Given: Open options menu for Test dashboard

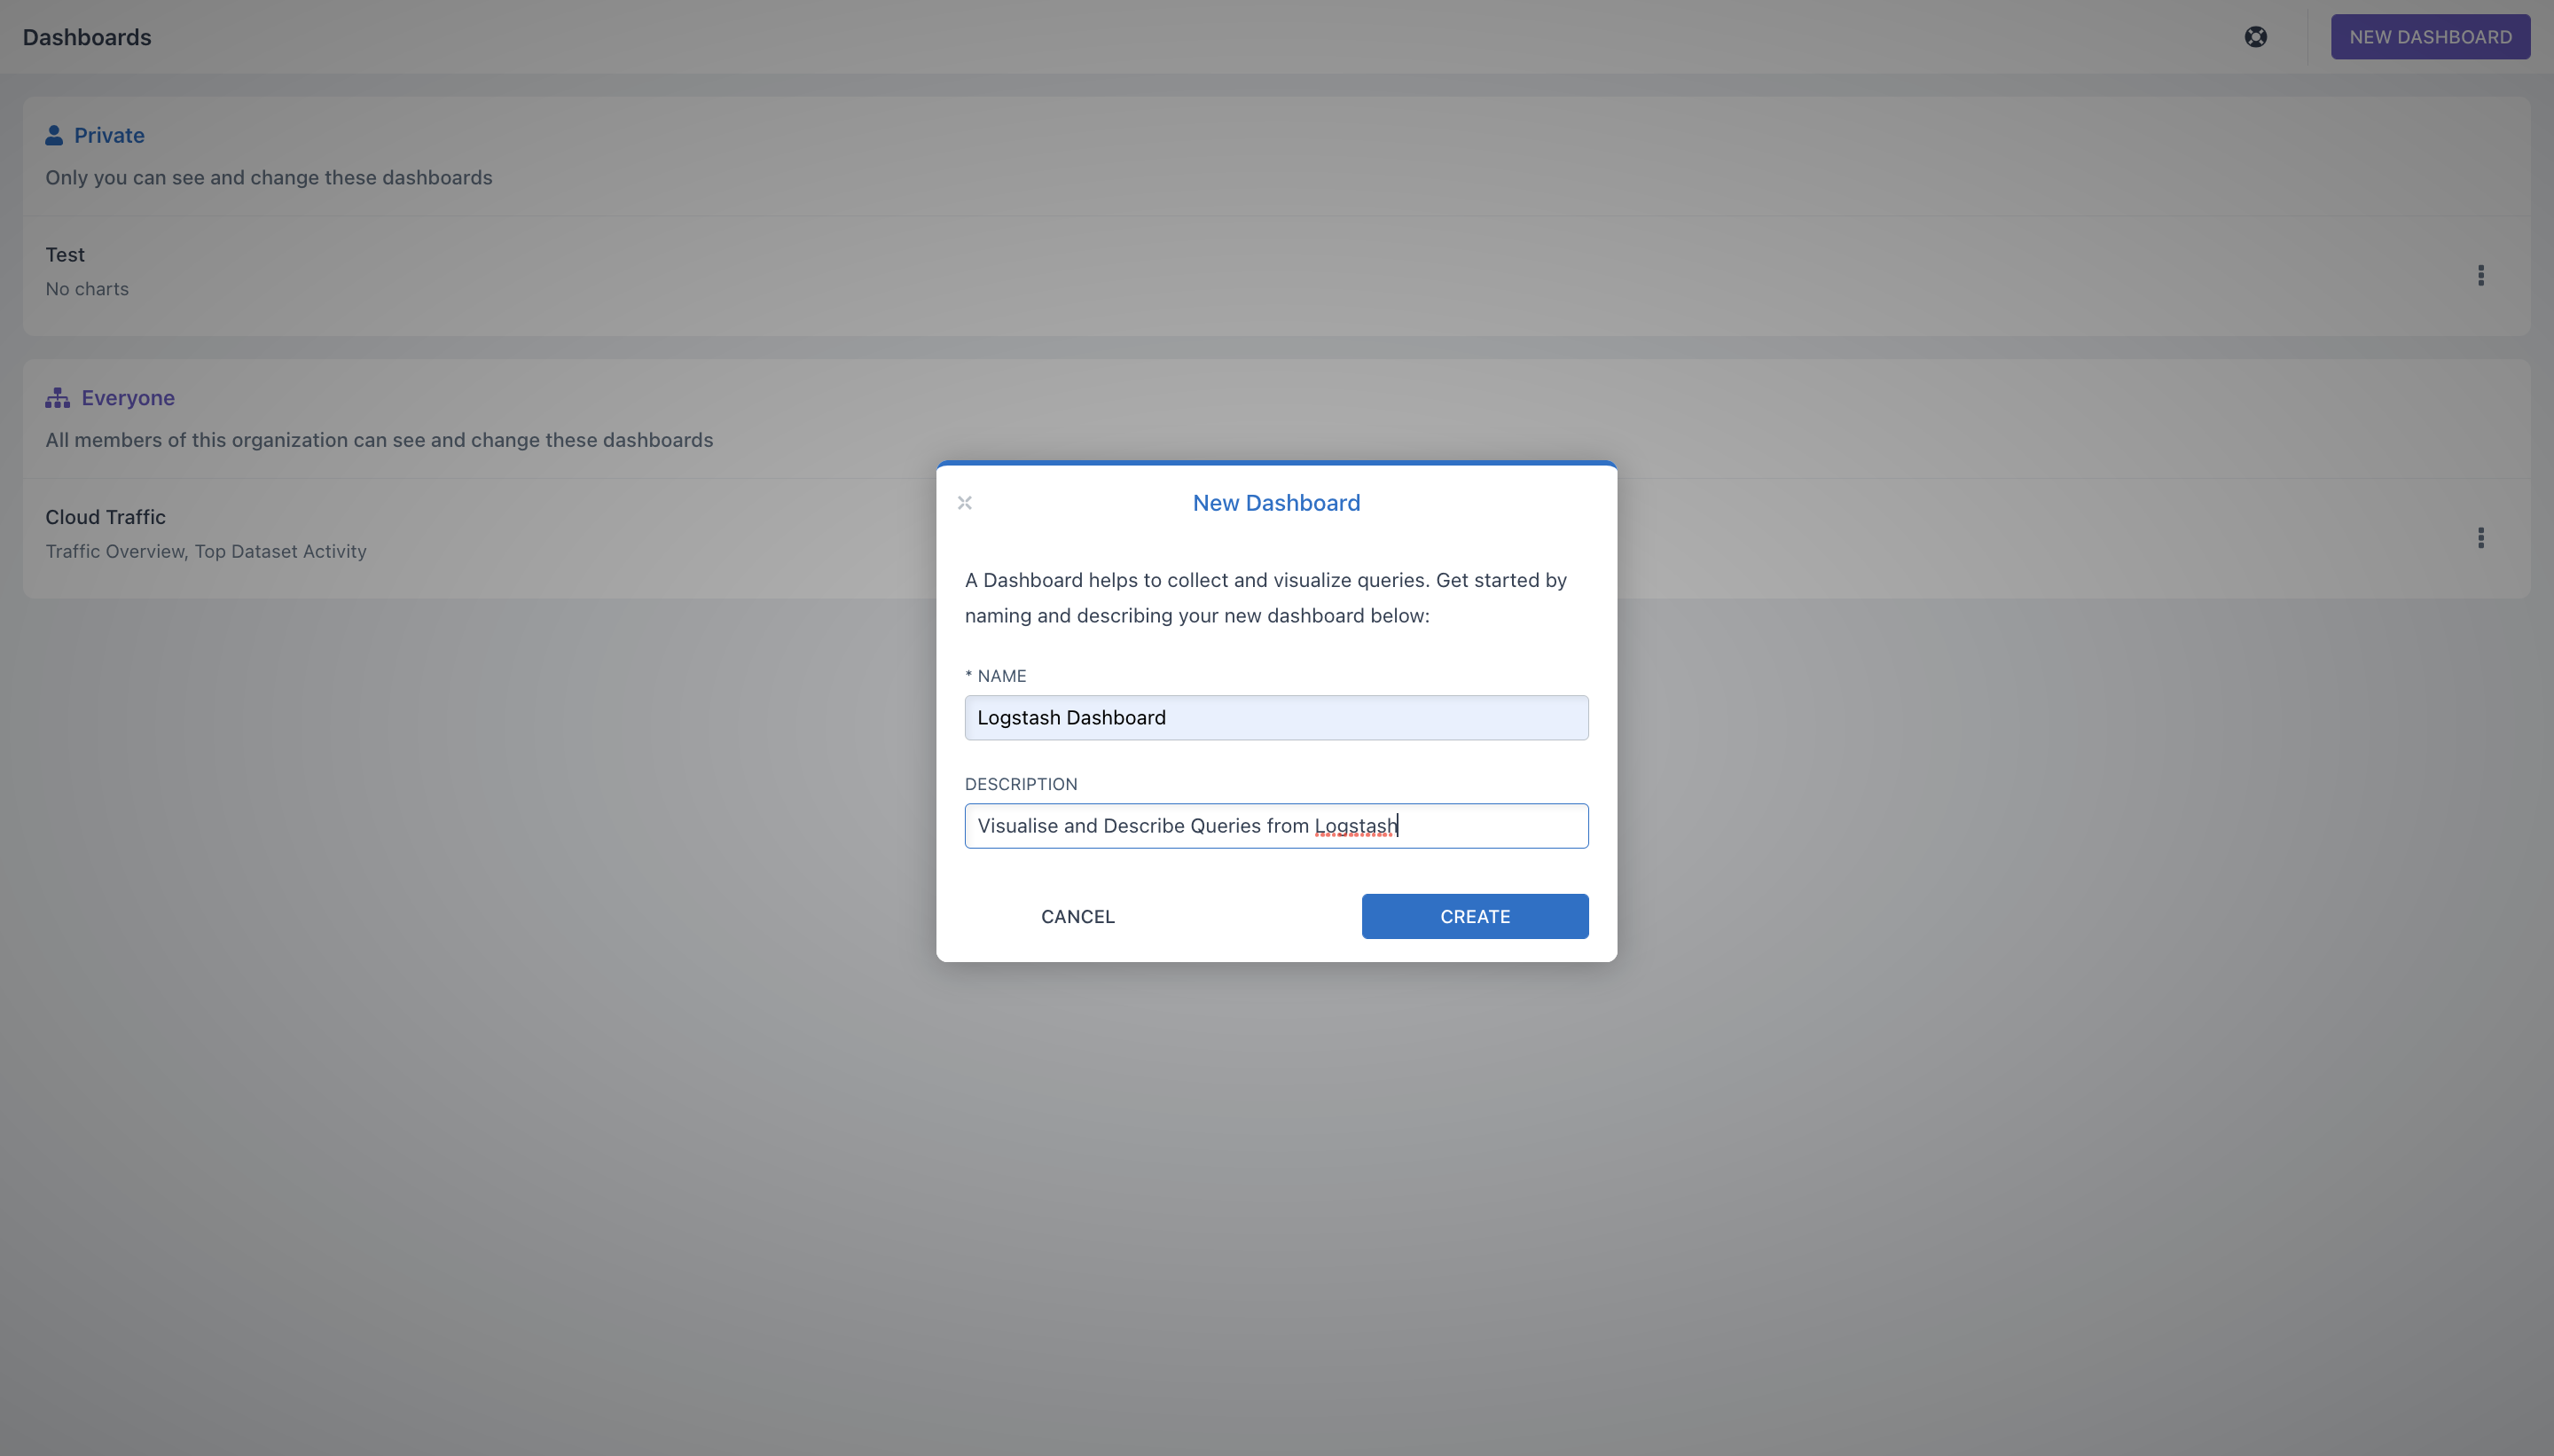Looking at the screenshot, I should pyautogui.click(x=2480, y=275).
